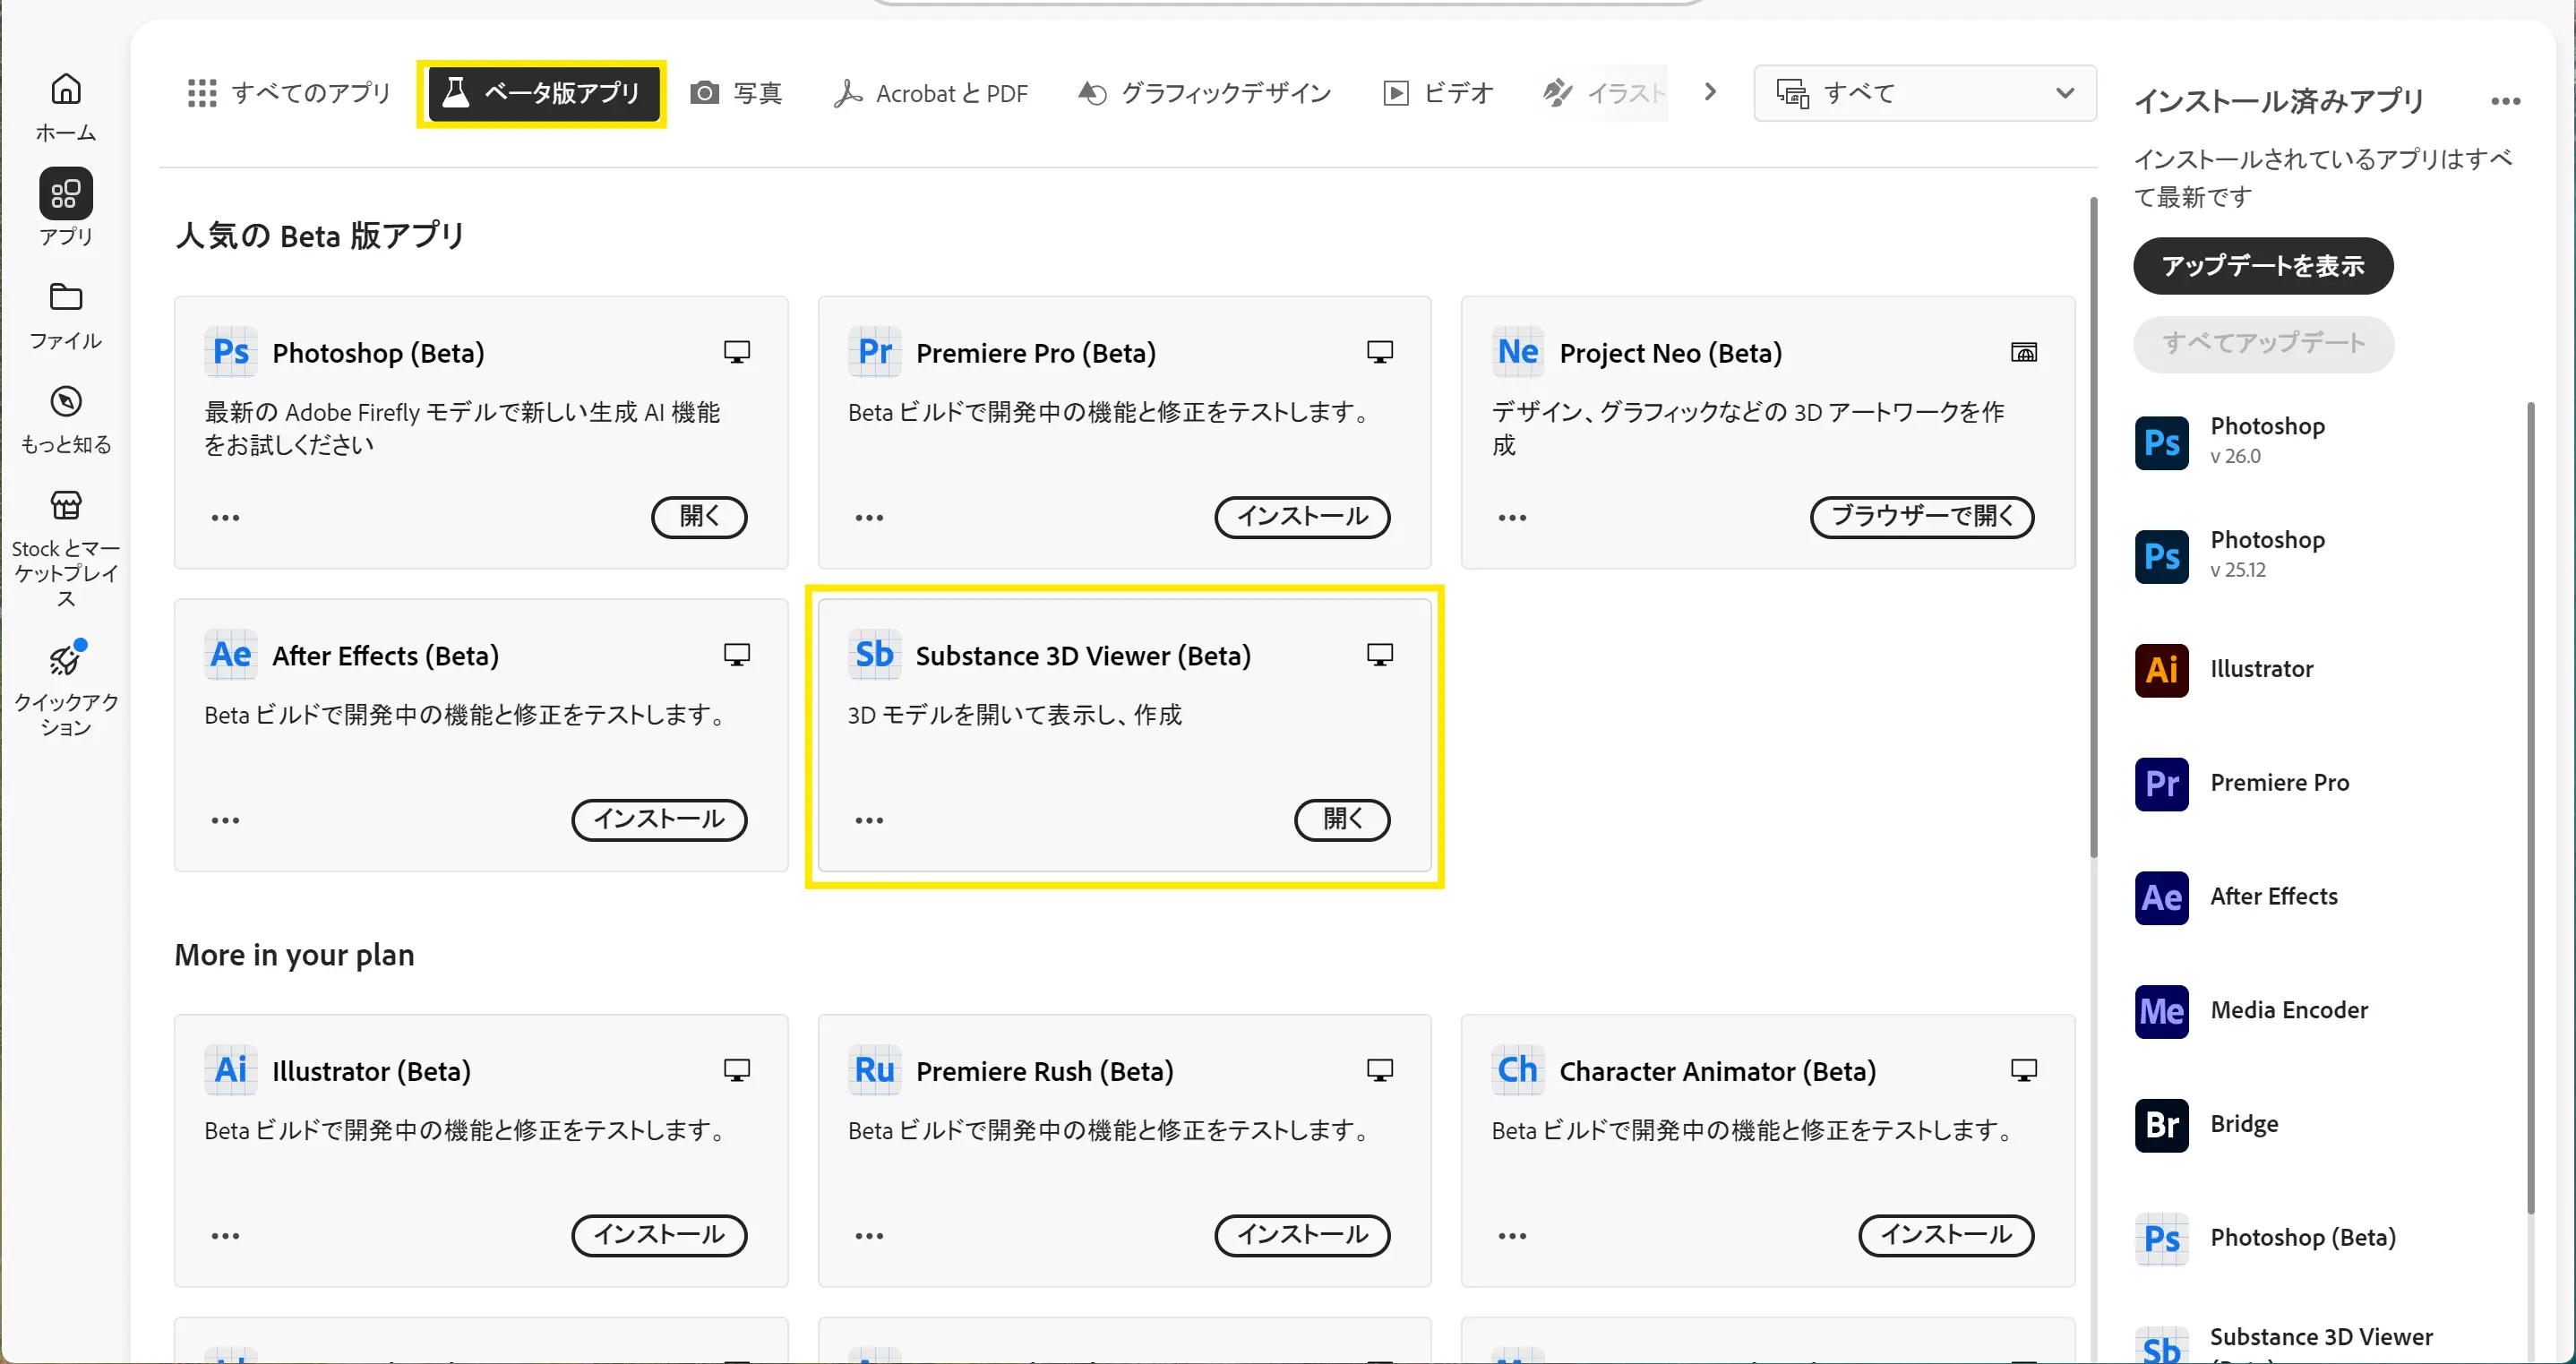Click desktop platform icon on Photoshop (Beta) card
This screenshot has height=1364, width=2576.
[x=737, y=352]
